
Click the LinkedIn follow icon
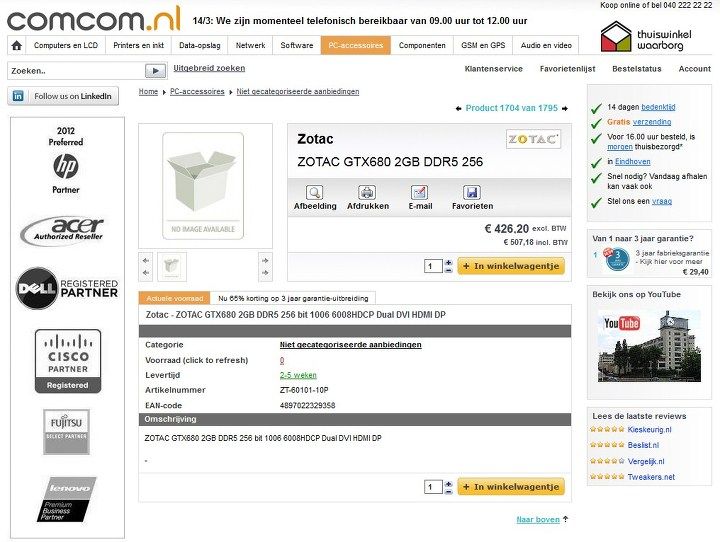coord(18,96)
